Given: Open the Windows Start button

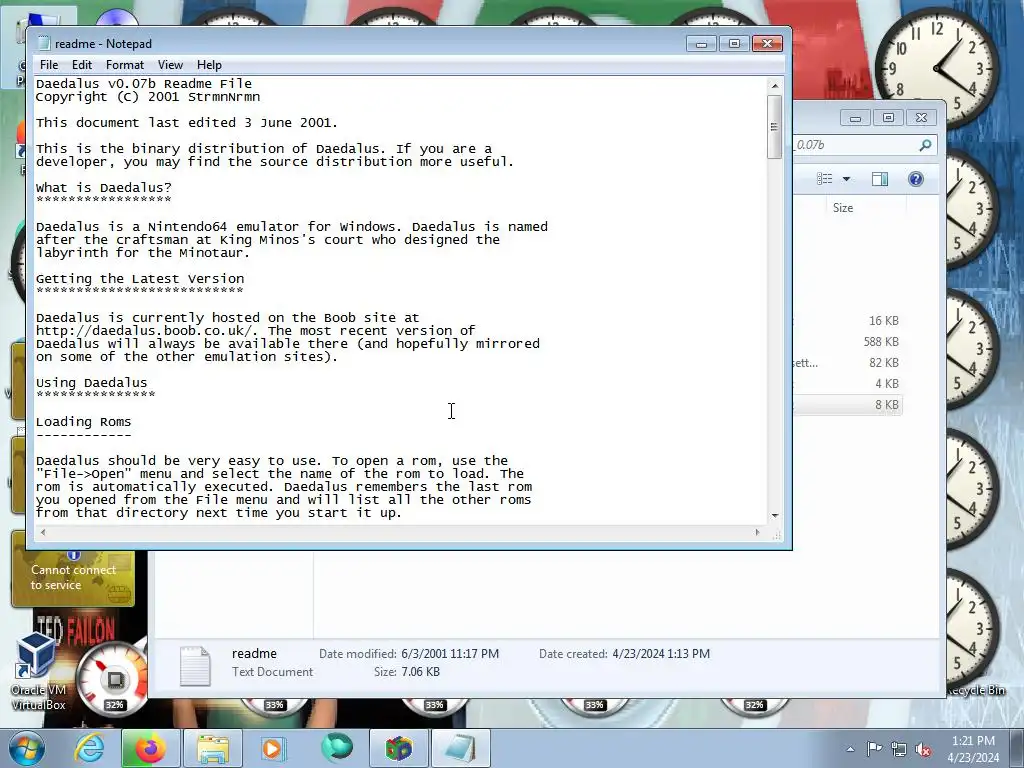Looking at the screenshot, I should point(26,748).
